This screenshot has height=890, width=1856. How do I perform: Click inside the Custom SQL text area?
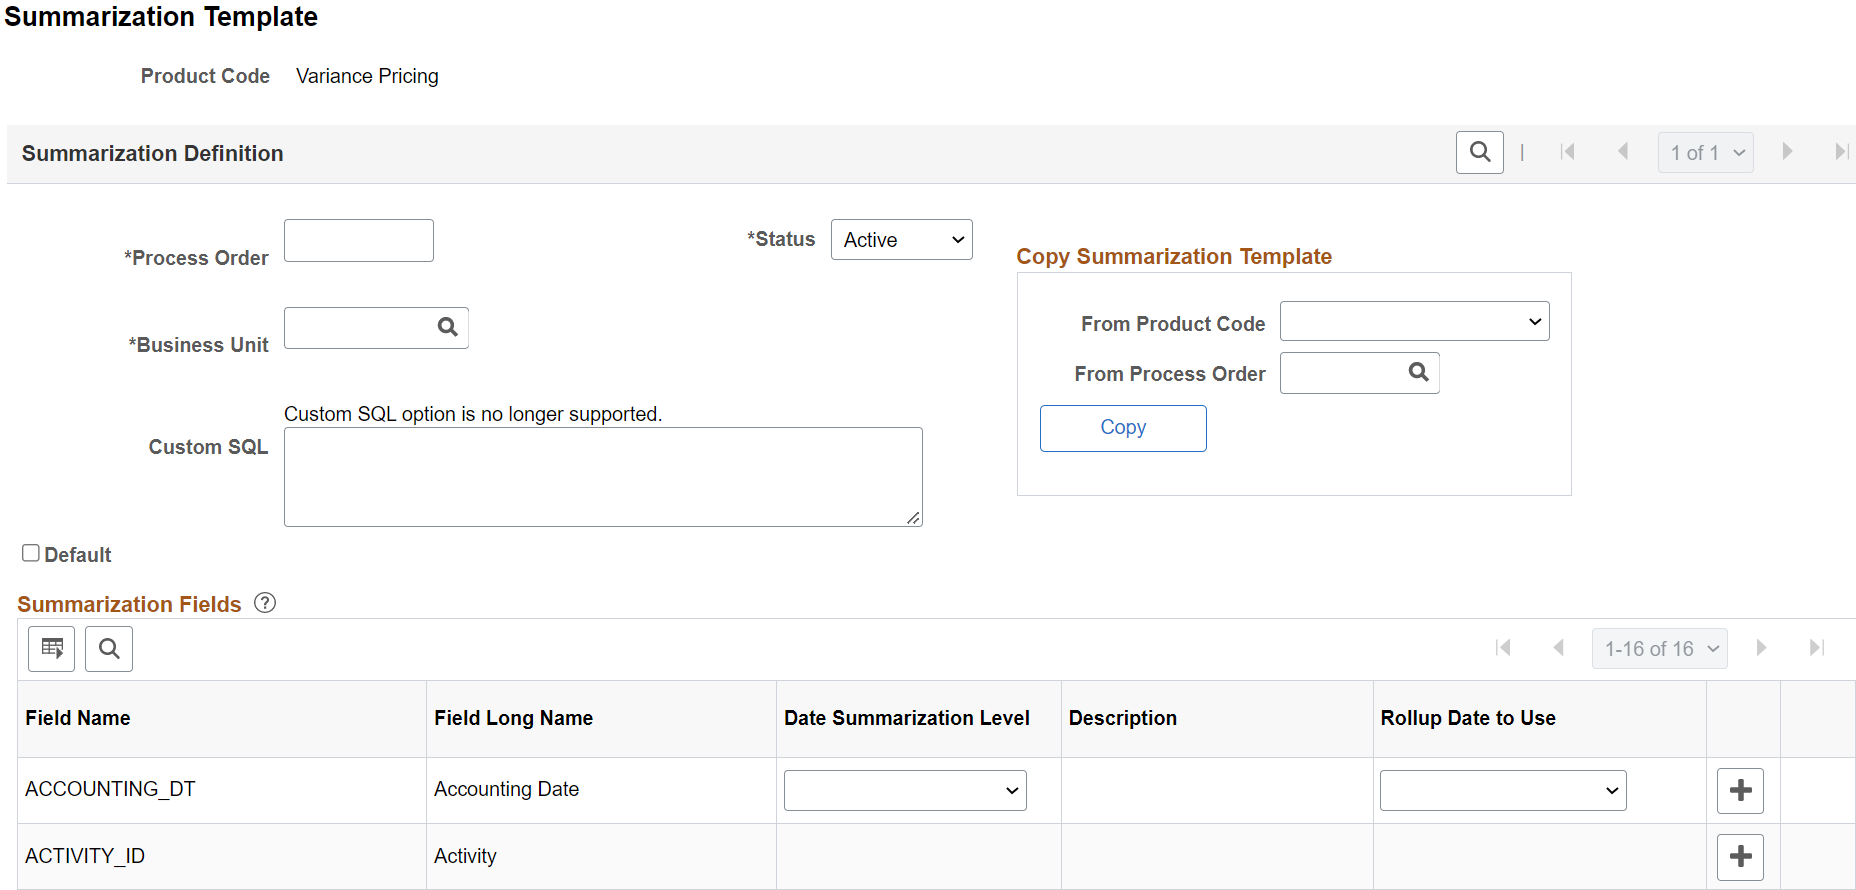point(603,477)
